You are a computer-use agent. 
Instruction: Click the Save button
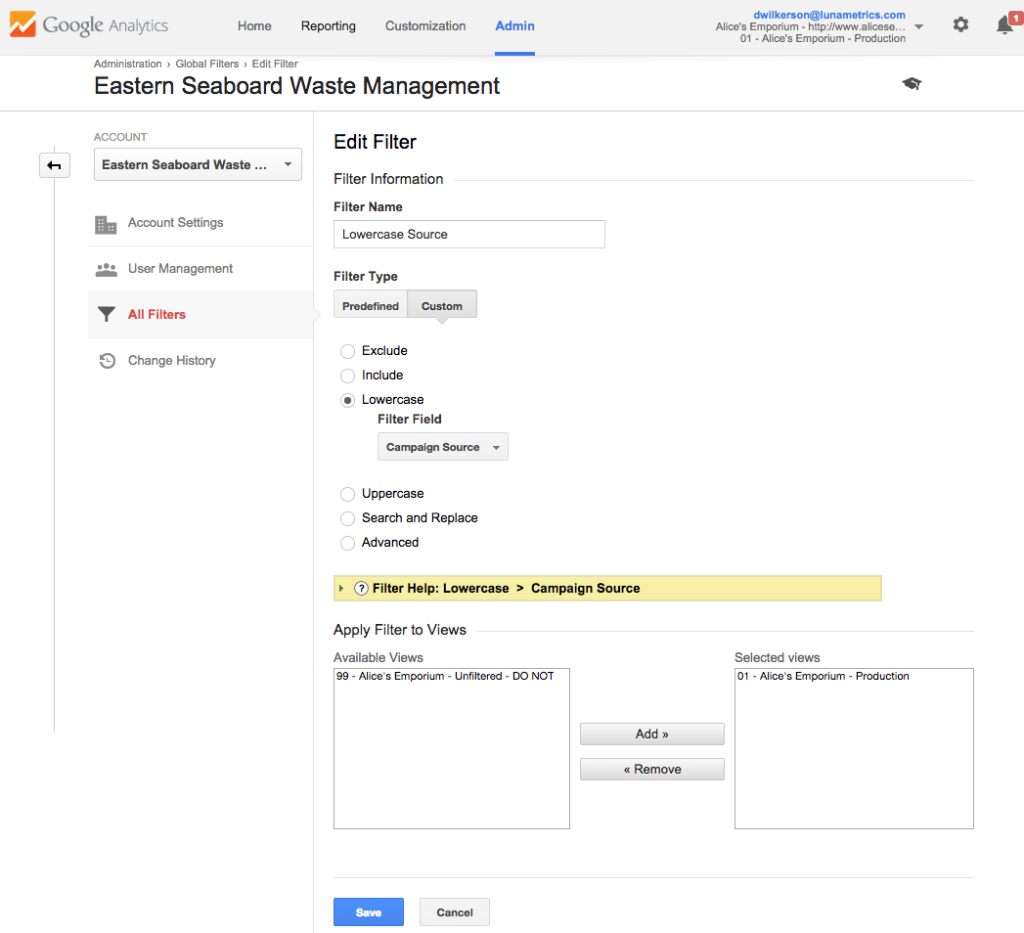[x=368, y=912]
